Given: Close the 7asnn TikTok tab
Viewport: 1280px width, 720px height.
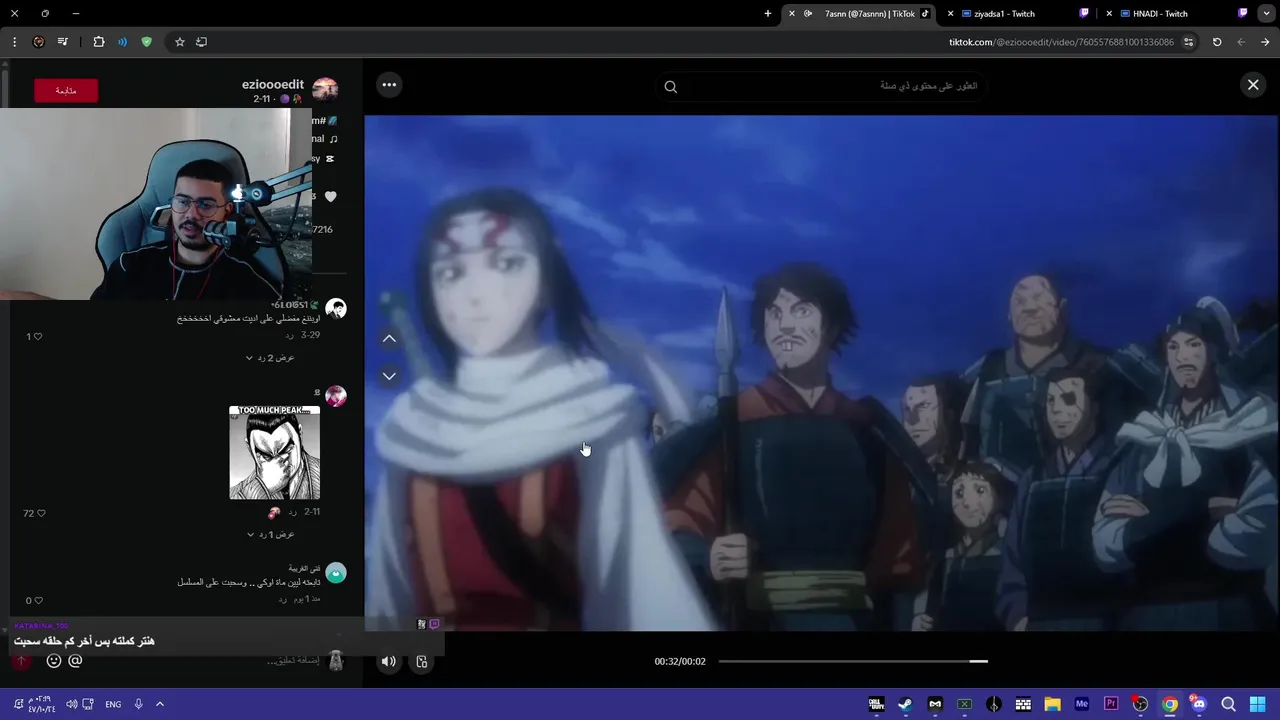Looking at the screenshot, I should click(792, 14).
